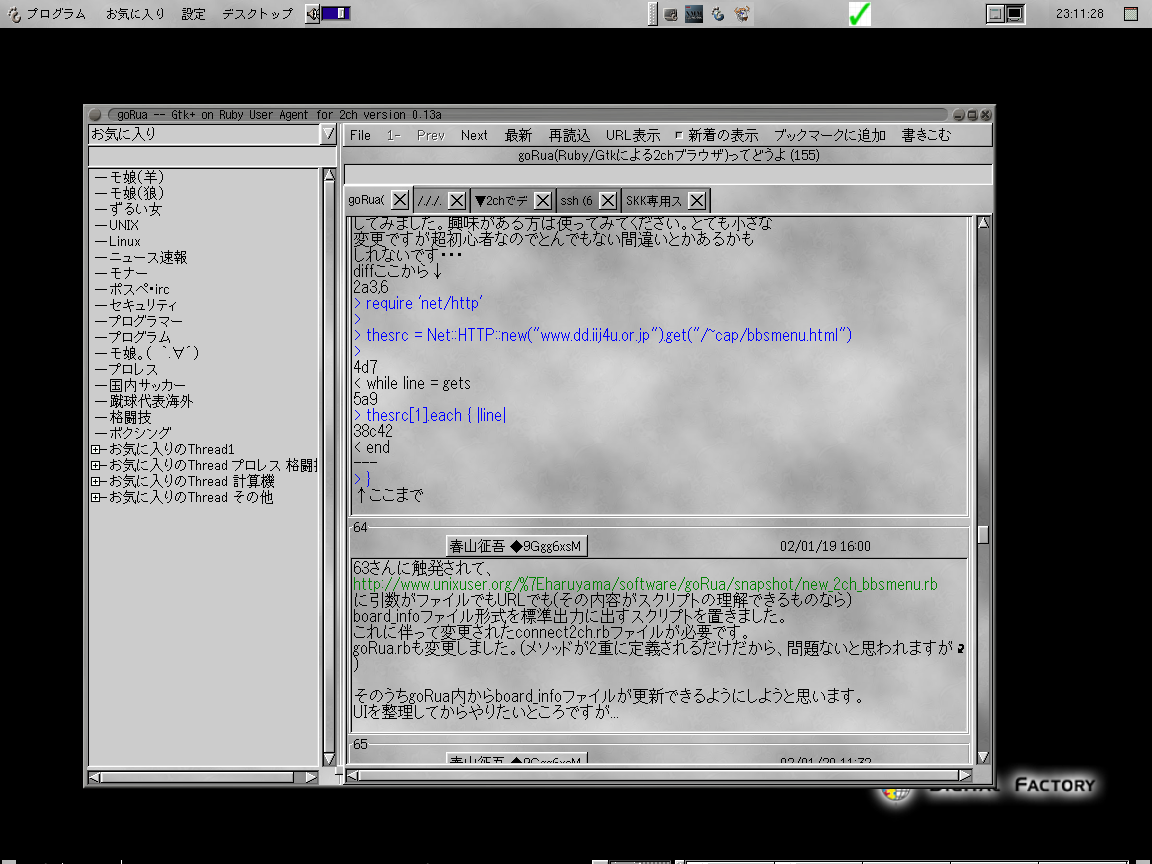The height and width of the screenshot is (864, 1152).
Task: Switch to the goRua( tab
Action: coord(366,200)
